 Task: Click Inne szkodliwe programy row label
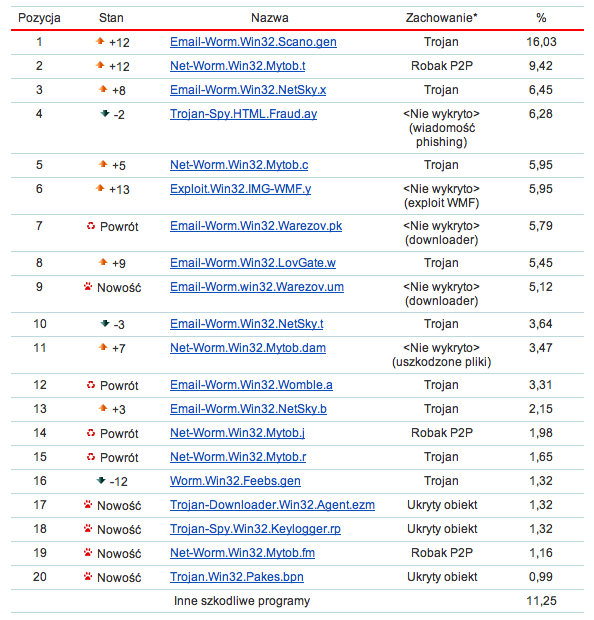tap(242, 601)
